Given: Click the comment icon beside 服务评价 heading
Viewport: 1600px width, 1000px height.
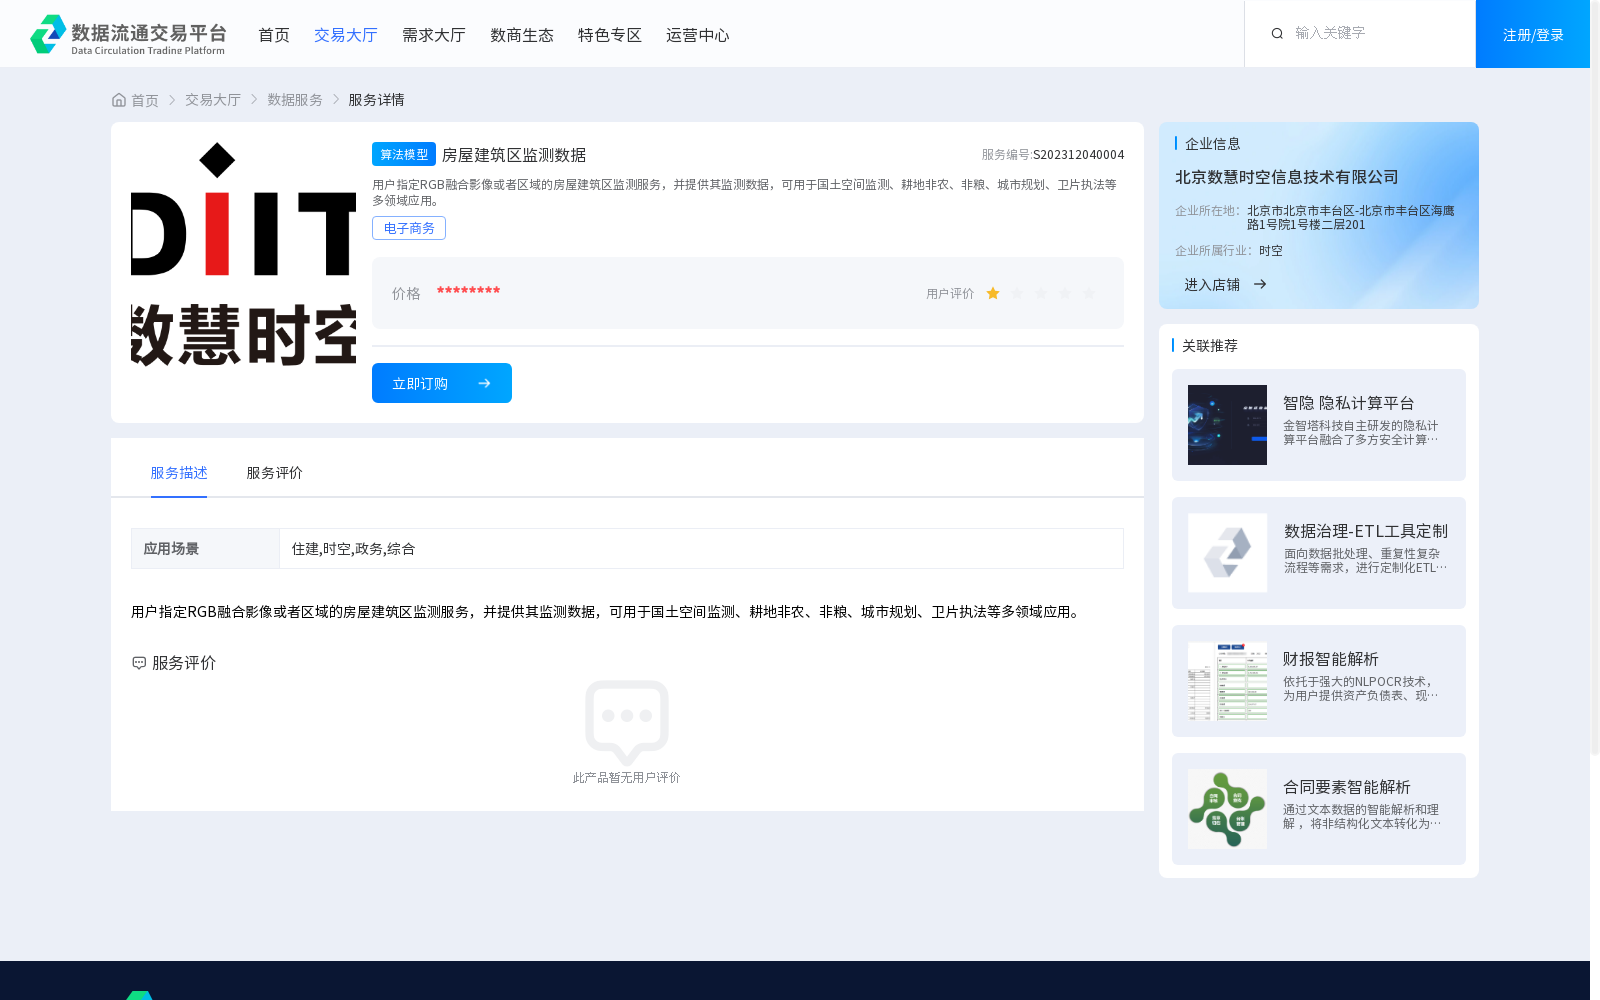Looking at the screenshot, I should pos(139,663).
